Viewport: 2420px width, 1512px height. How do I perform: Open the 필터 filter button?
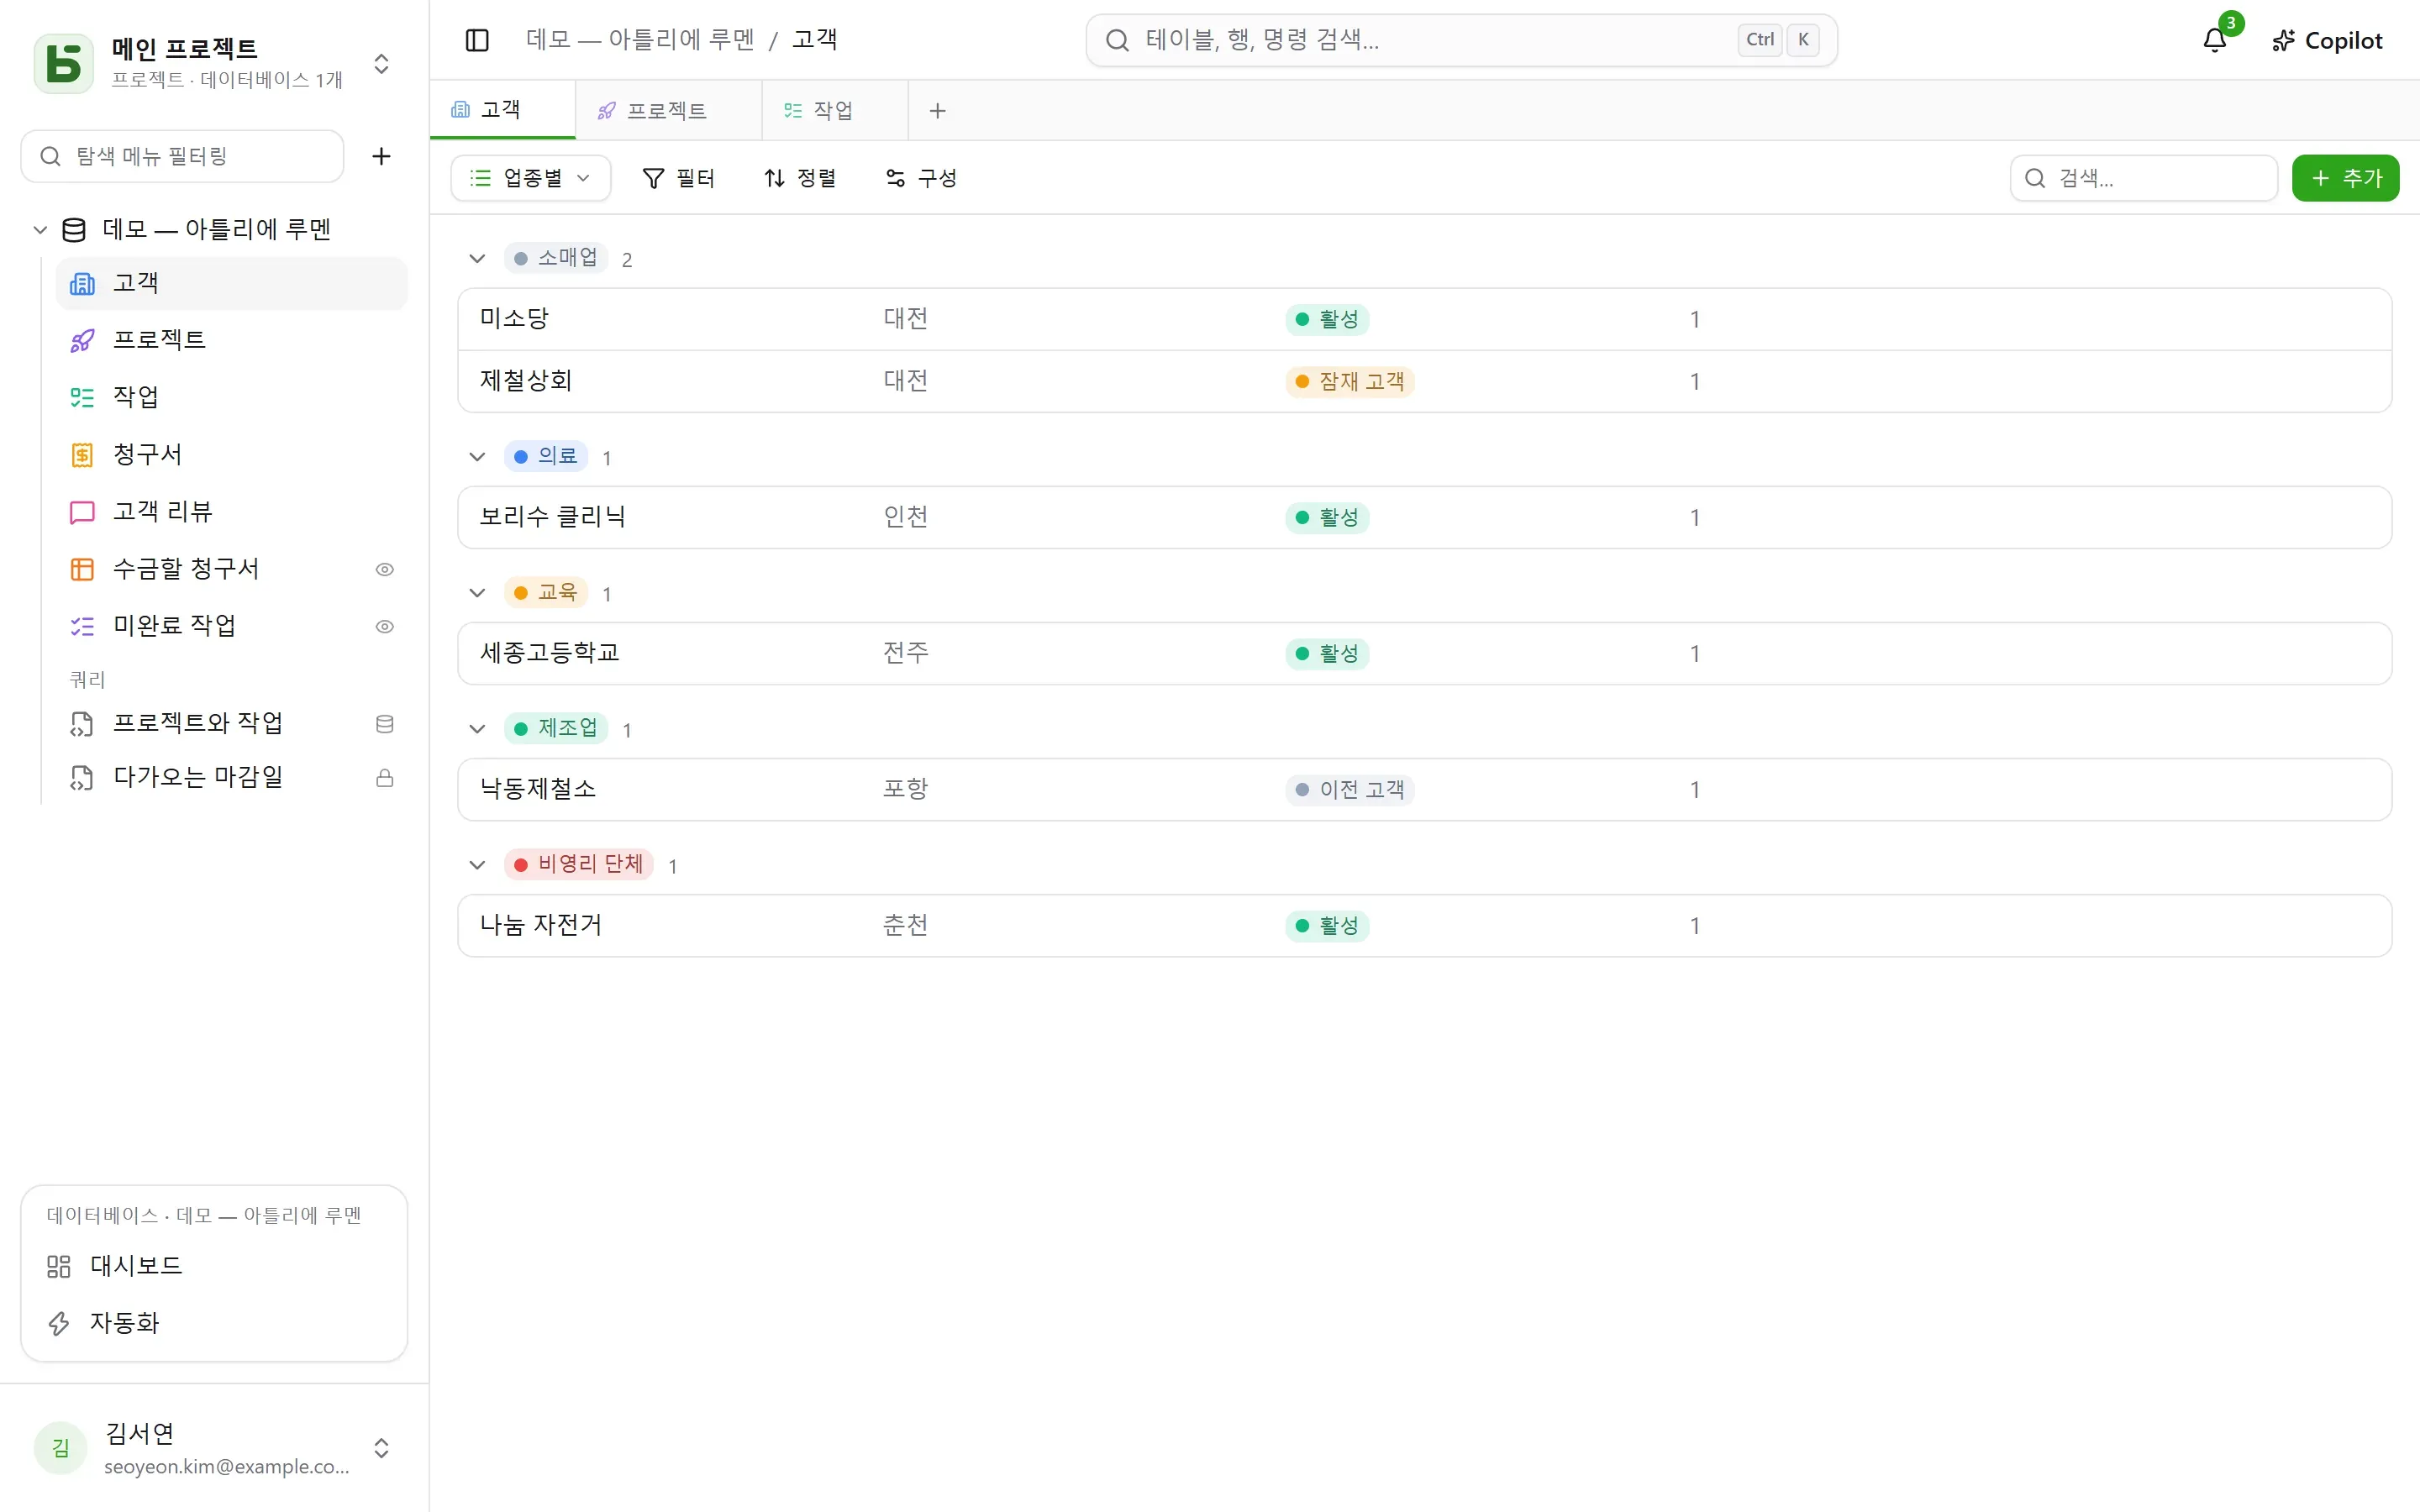678,178
